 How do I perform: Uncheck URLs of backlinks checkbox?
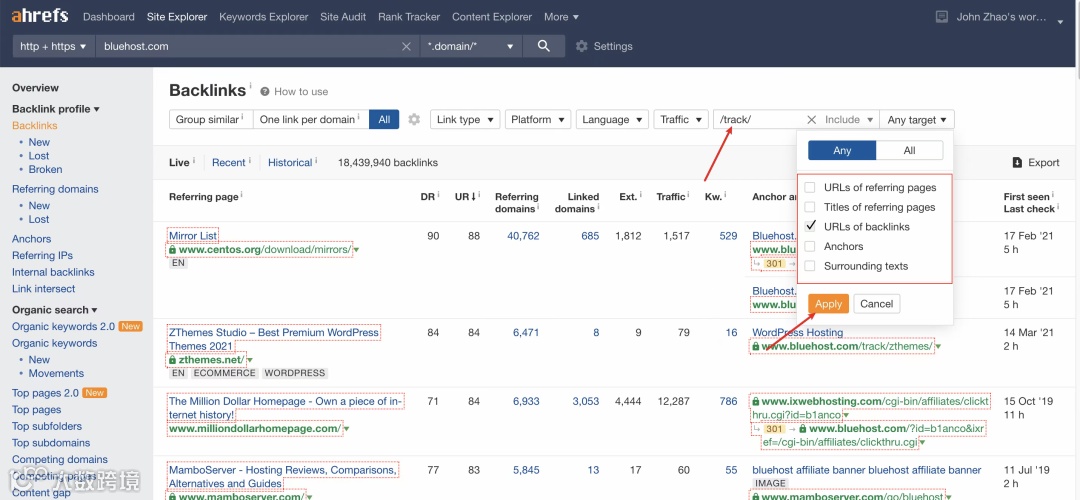[x=811, y=227]
